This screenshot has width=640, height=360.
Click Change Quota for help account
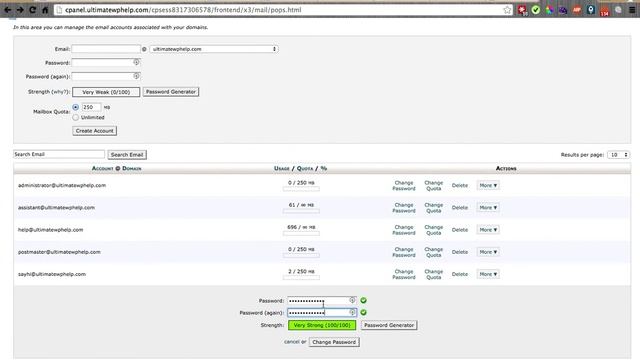[x=433, y=230]
